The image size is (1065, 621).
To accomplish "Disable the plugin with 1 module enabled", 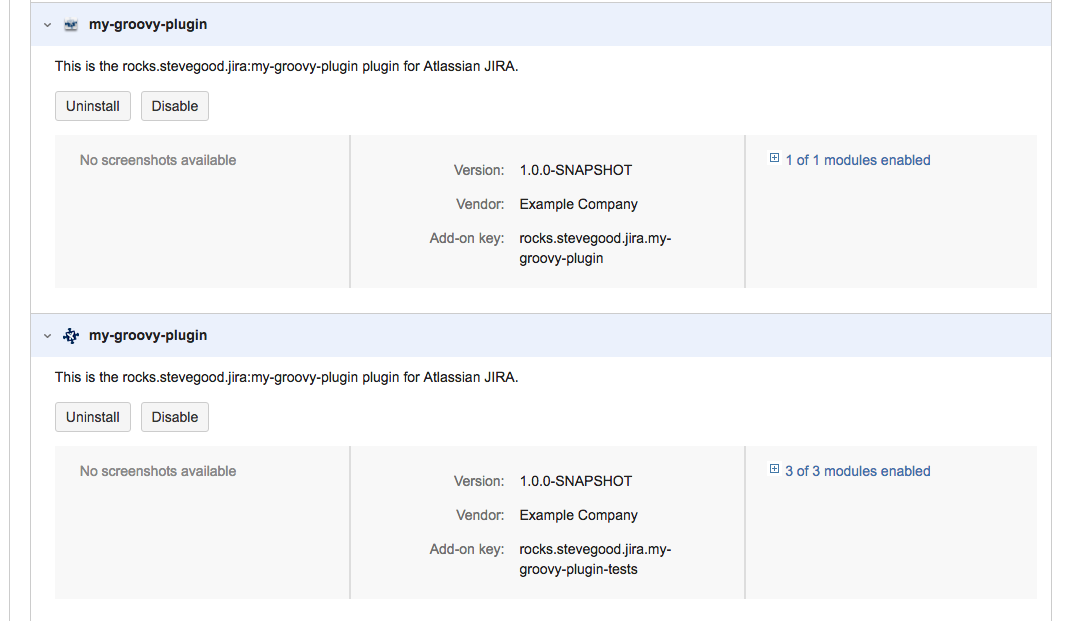I will [175, 106].
